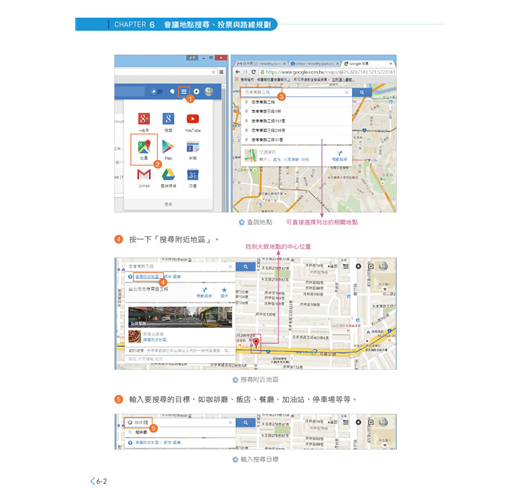Screen dimensions: 520x500
Task: Click the 搜尋附近地區 link marked with 4
Action: pos(147,277)
